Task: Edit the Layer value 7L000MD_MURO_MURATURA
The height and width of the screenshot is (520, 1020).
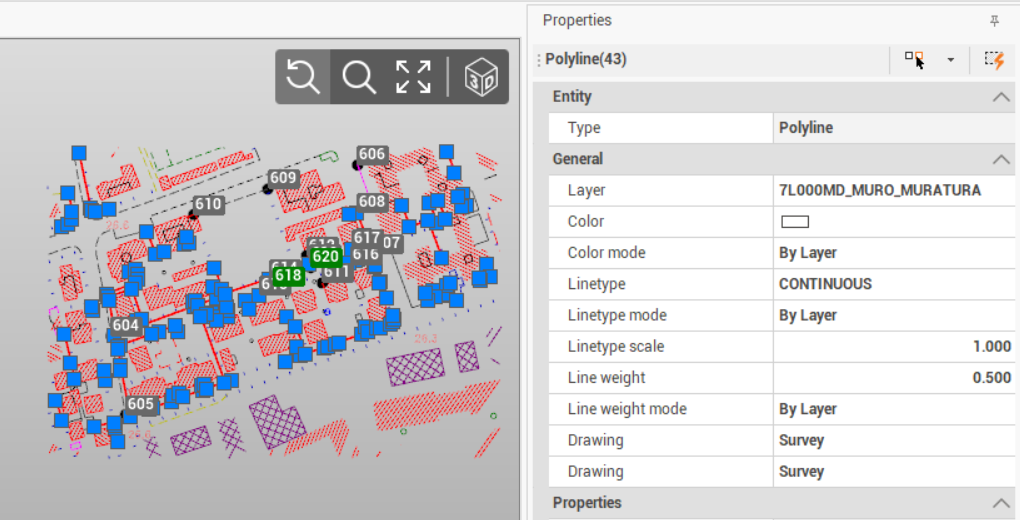Action: (x=879, y=190)
